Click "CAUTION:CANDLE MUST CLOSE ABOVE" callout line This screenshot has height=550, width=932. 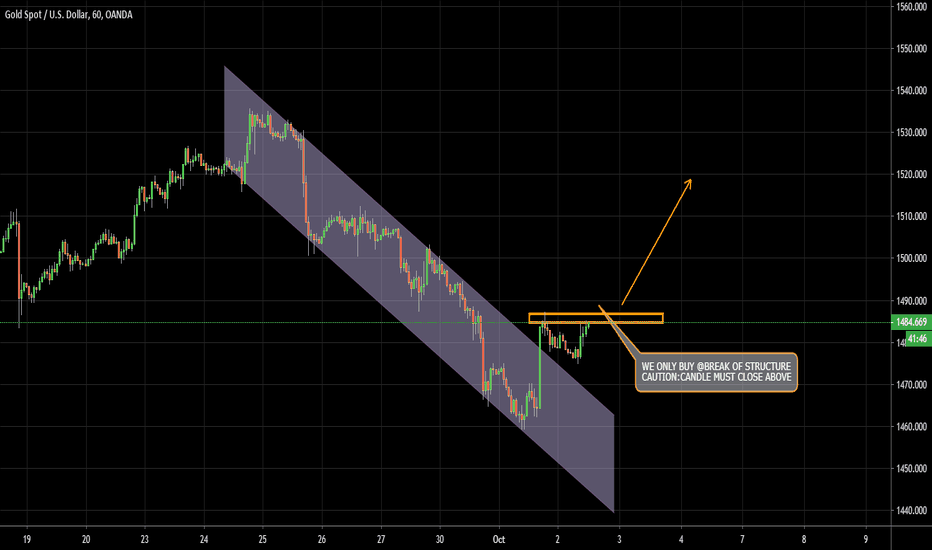point(716,377)
